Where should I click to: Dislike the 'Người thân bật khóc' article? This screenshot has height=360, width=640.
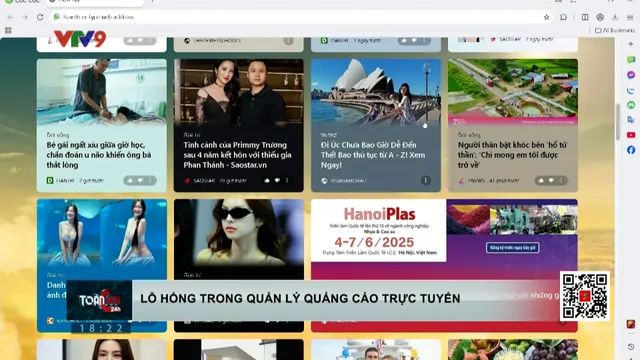tap(551, 180)
